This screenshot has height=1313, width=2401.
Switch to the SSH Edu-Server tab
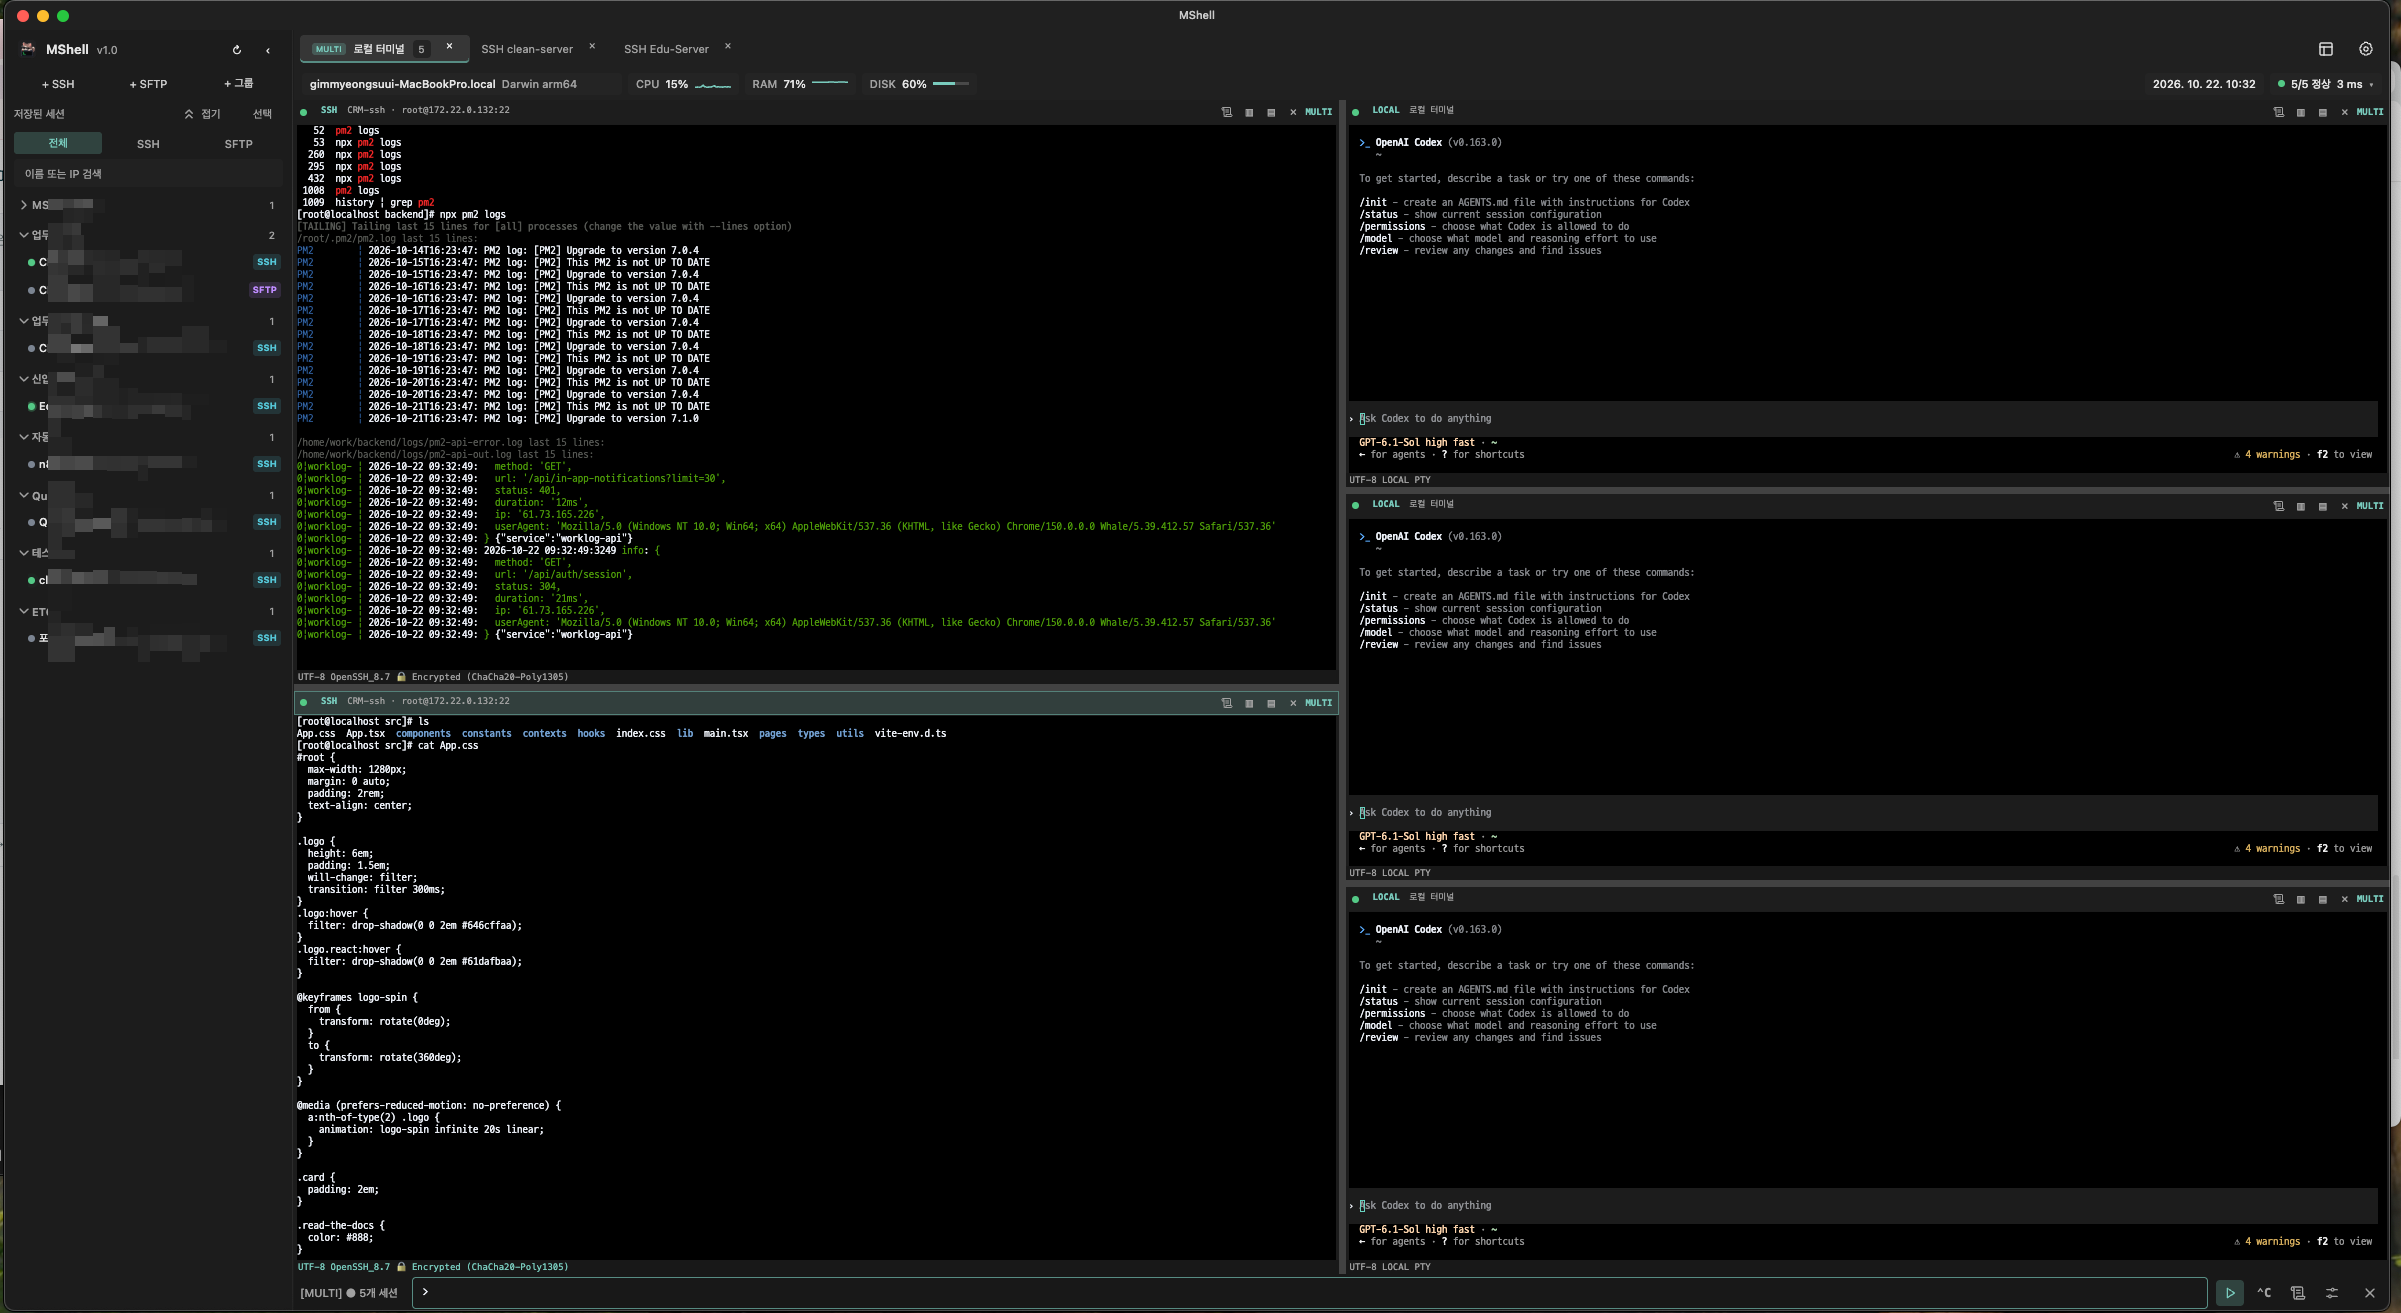666,49
